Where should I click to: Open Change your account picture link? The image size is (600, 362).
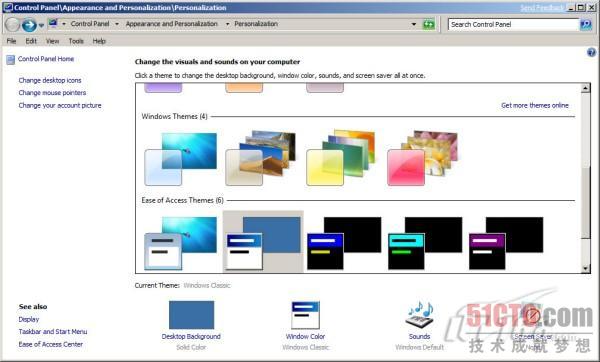click(60, 105)
